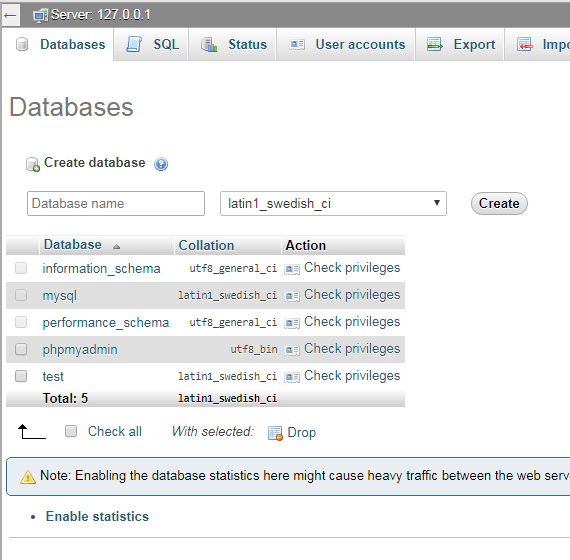Open the test database link
This screenshot has width=570, height=560.
pos(53,376)
